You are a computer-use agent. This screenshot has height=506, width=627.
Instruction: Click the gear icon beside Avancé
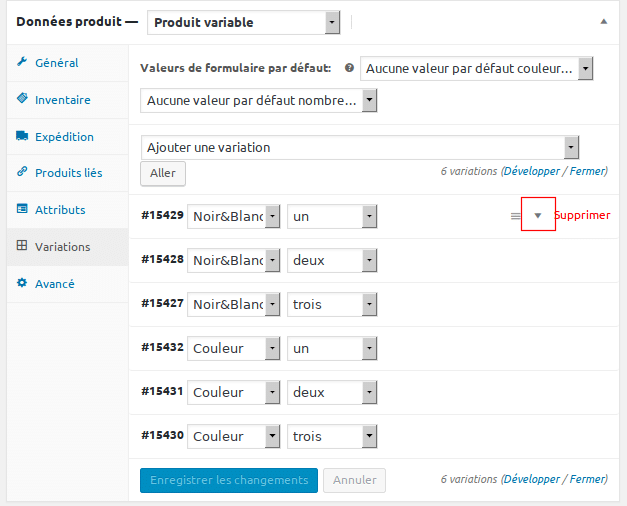(x=22, y=283)
